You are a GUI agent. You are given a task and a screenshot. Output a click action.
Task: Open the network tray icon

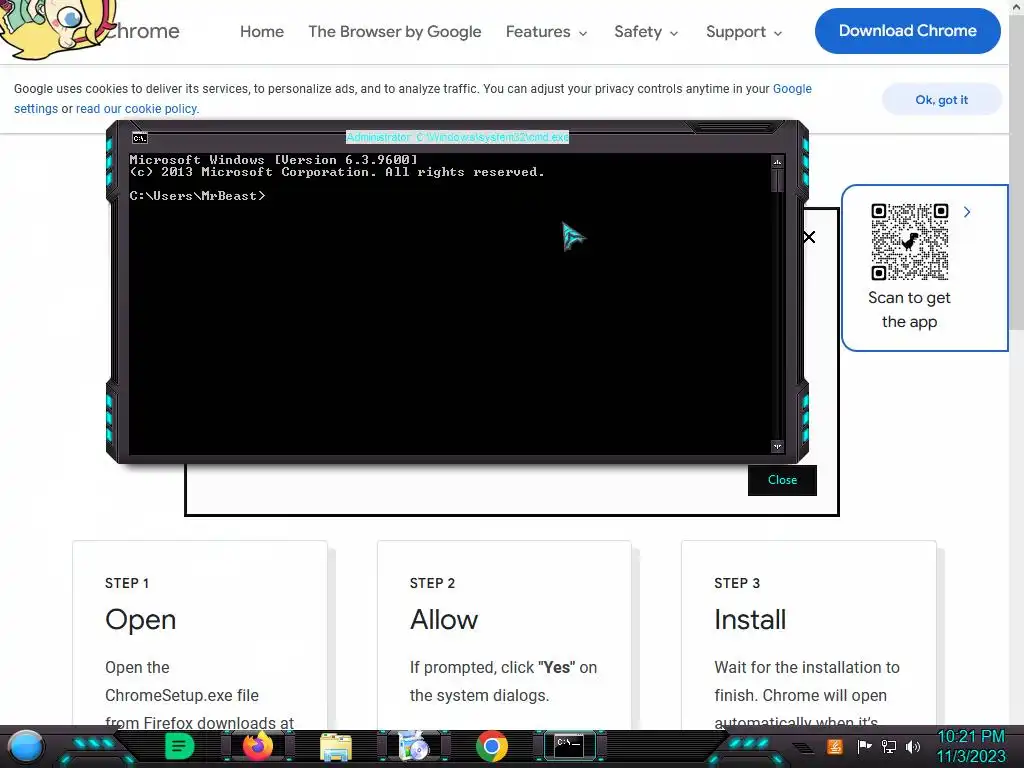point(888,746)
